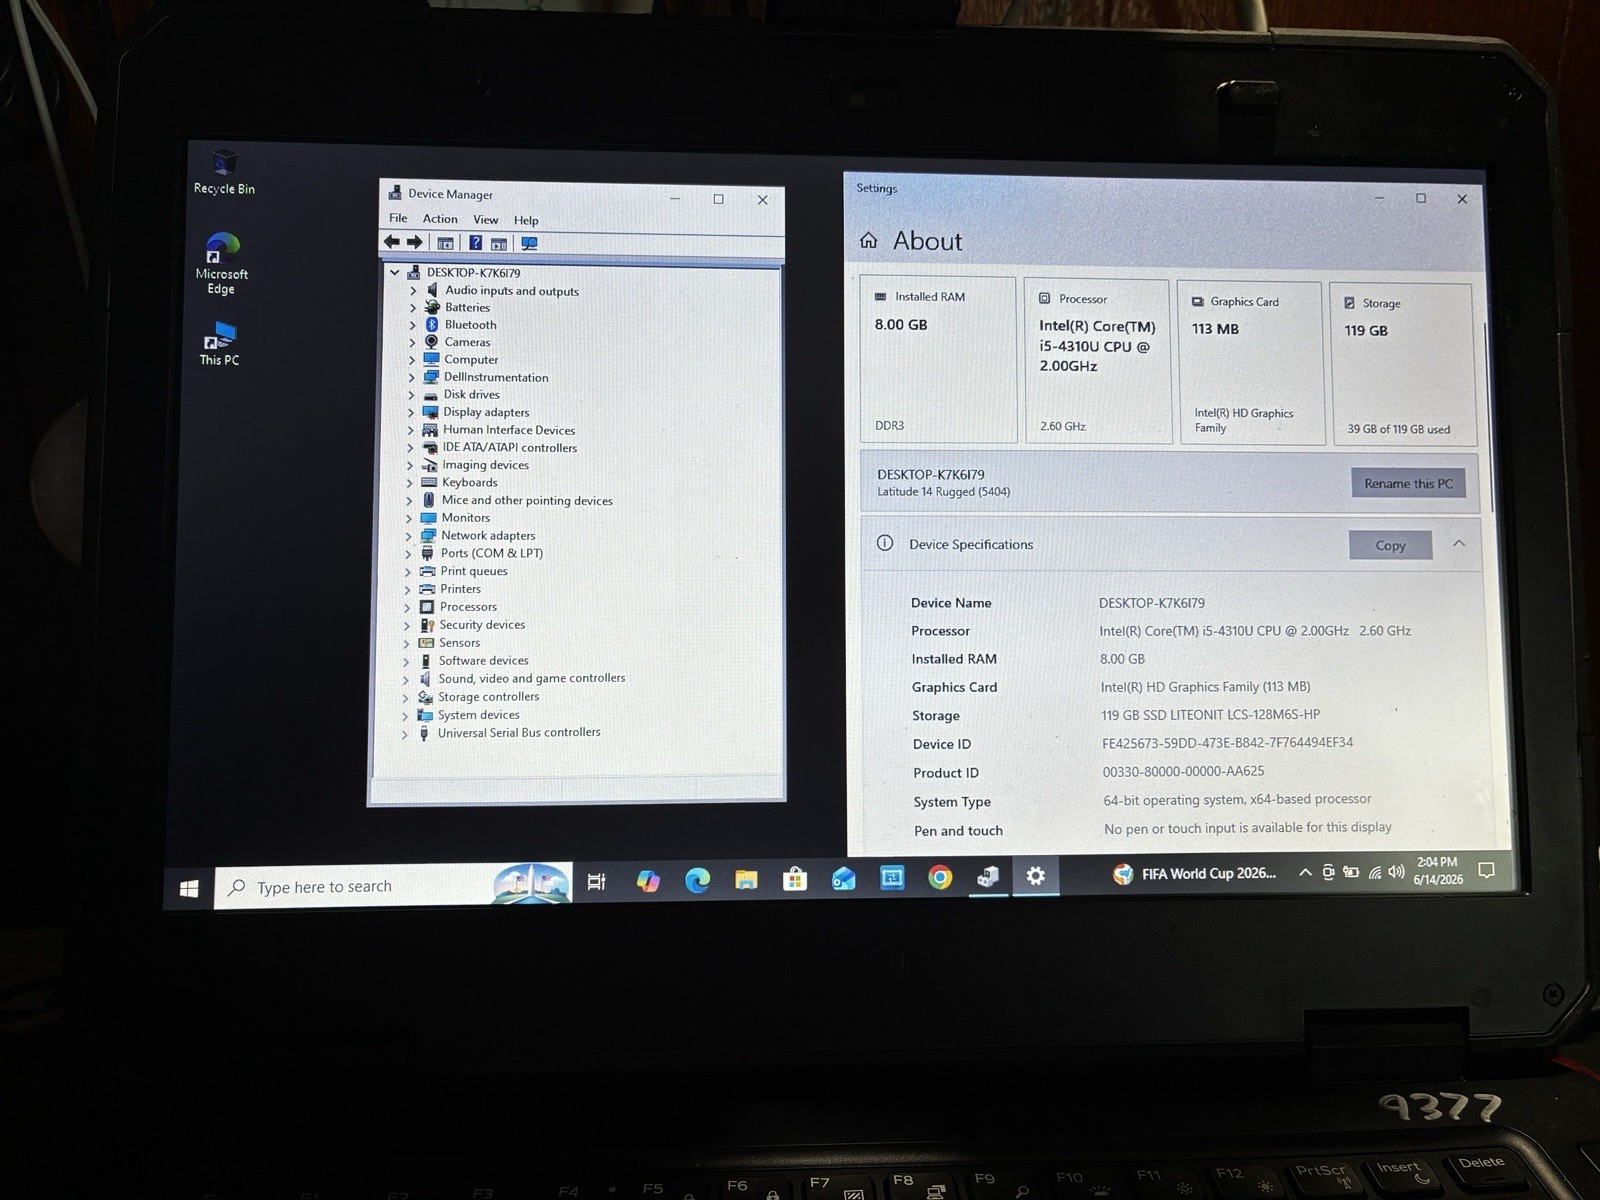Select the Installed RAM card in Settings
The height and width of the screenshot is (1200, 1600).
(x=938, y=360)
